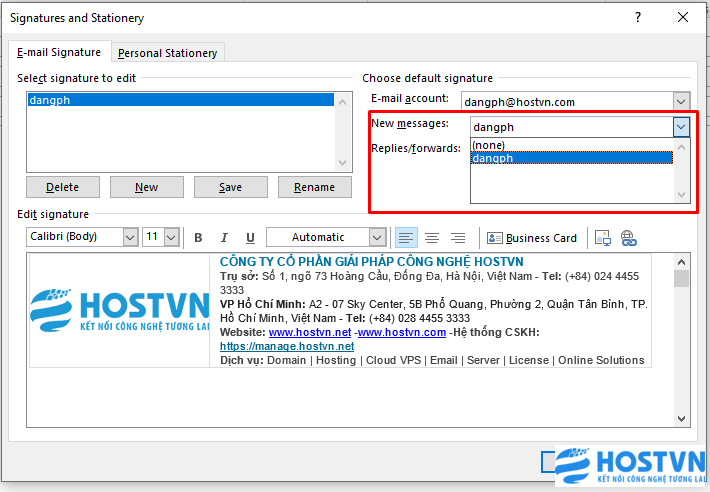Image resolution: width=710 pixels, height=492 pixels.
Task: Toggle Italic formatting in signature editor
Action: [x=224, y=238]
